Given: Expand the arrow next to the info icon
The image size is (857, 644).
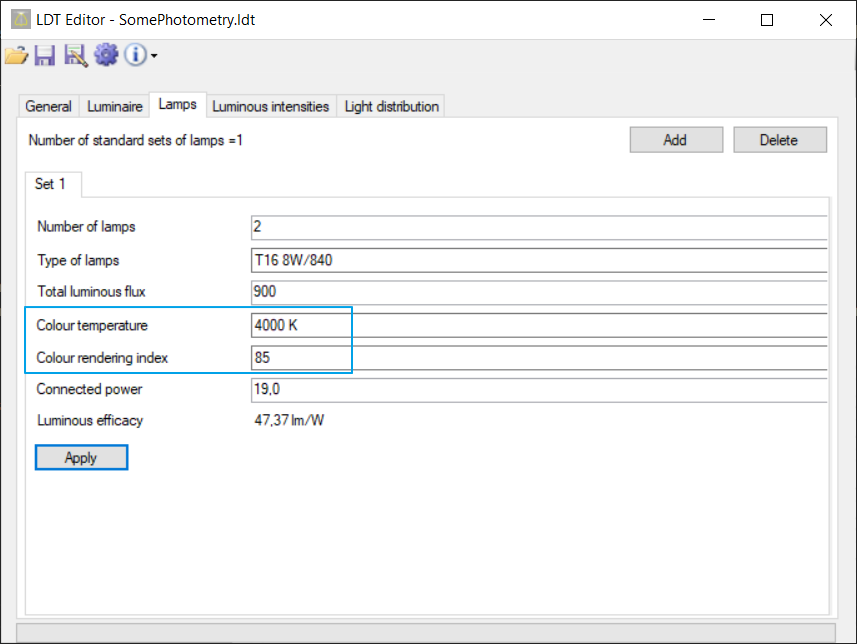Looking at the screenshot, I should 153,58.
